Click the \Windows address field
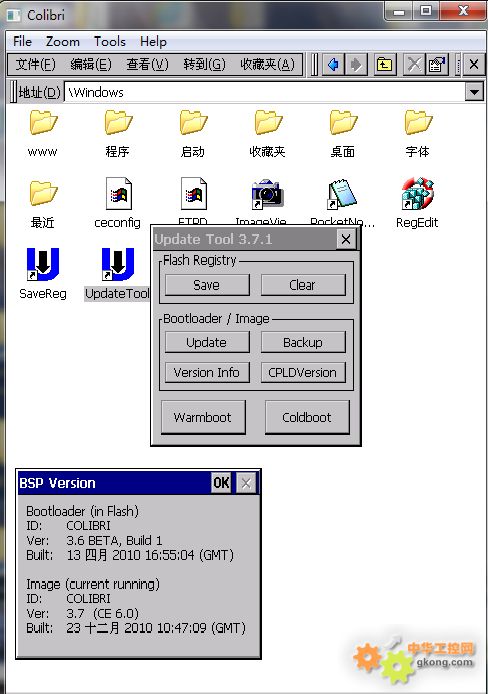 [x=265, y=92]
